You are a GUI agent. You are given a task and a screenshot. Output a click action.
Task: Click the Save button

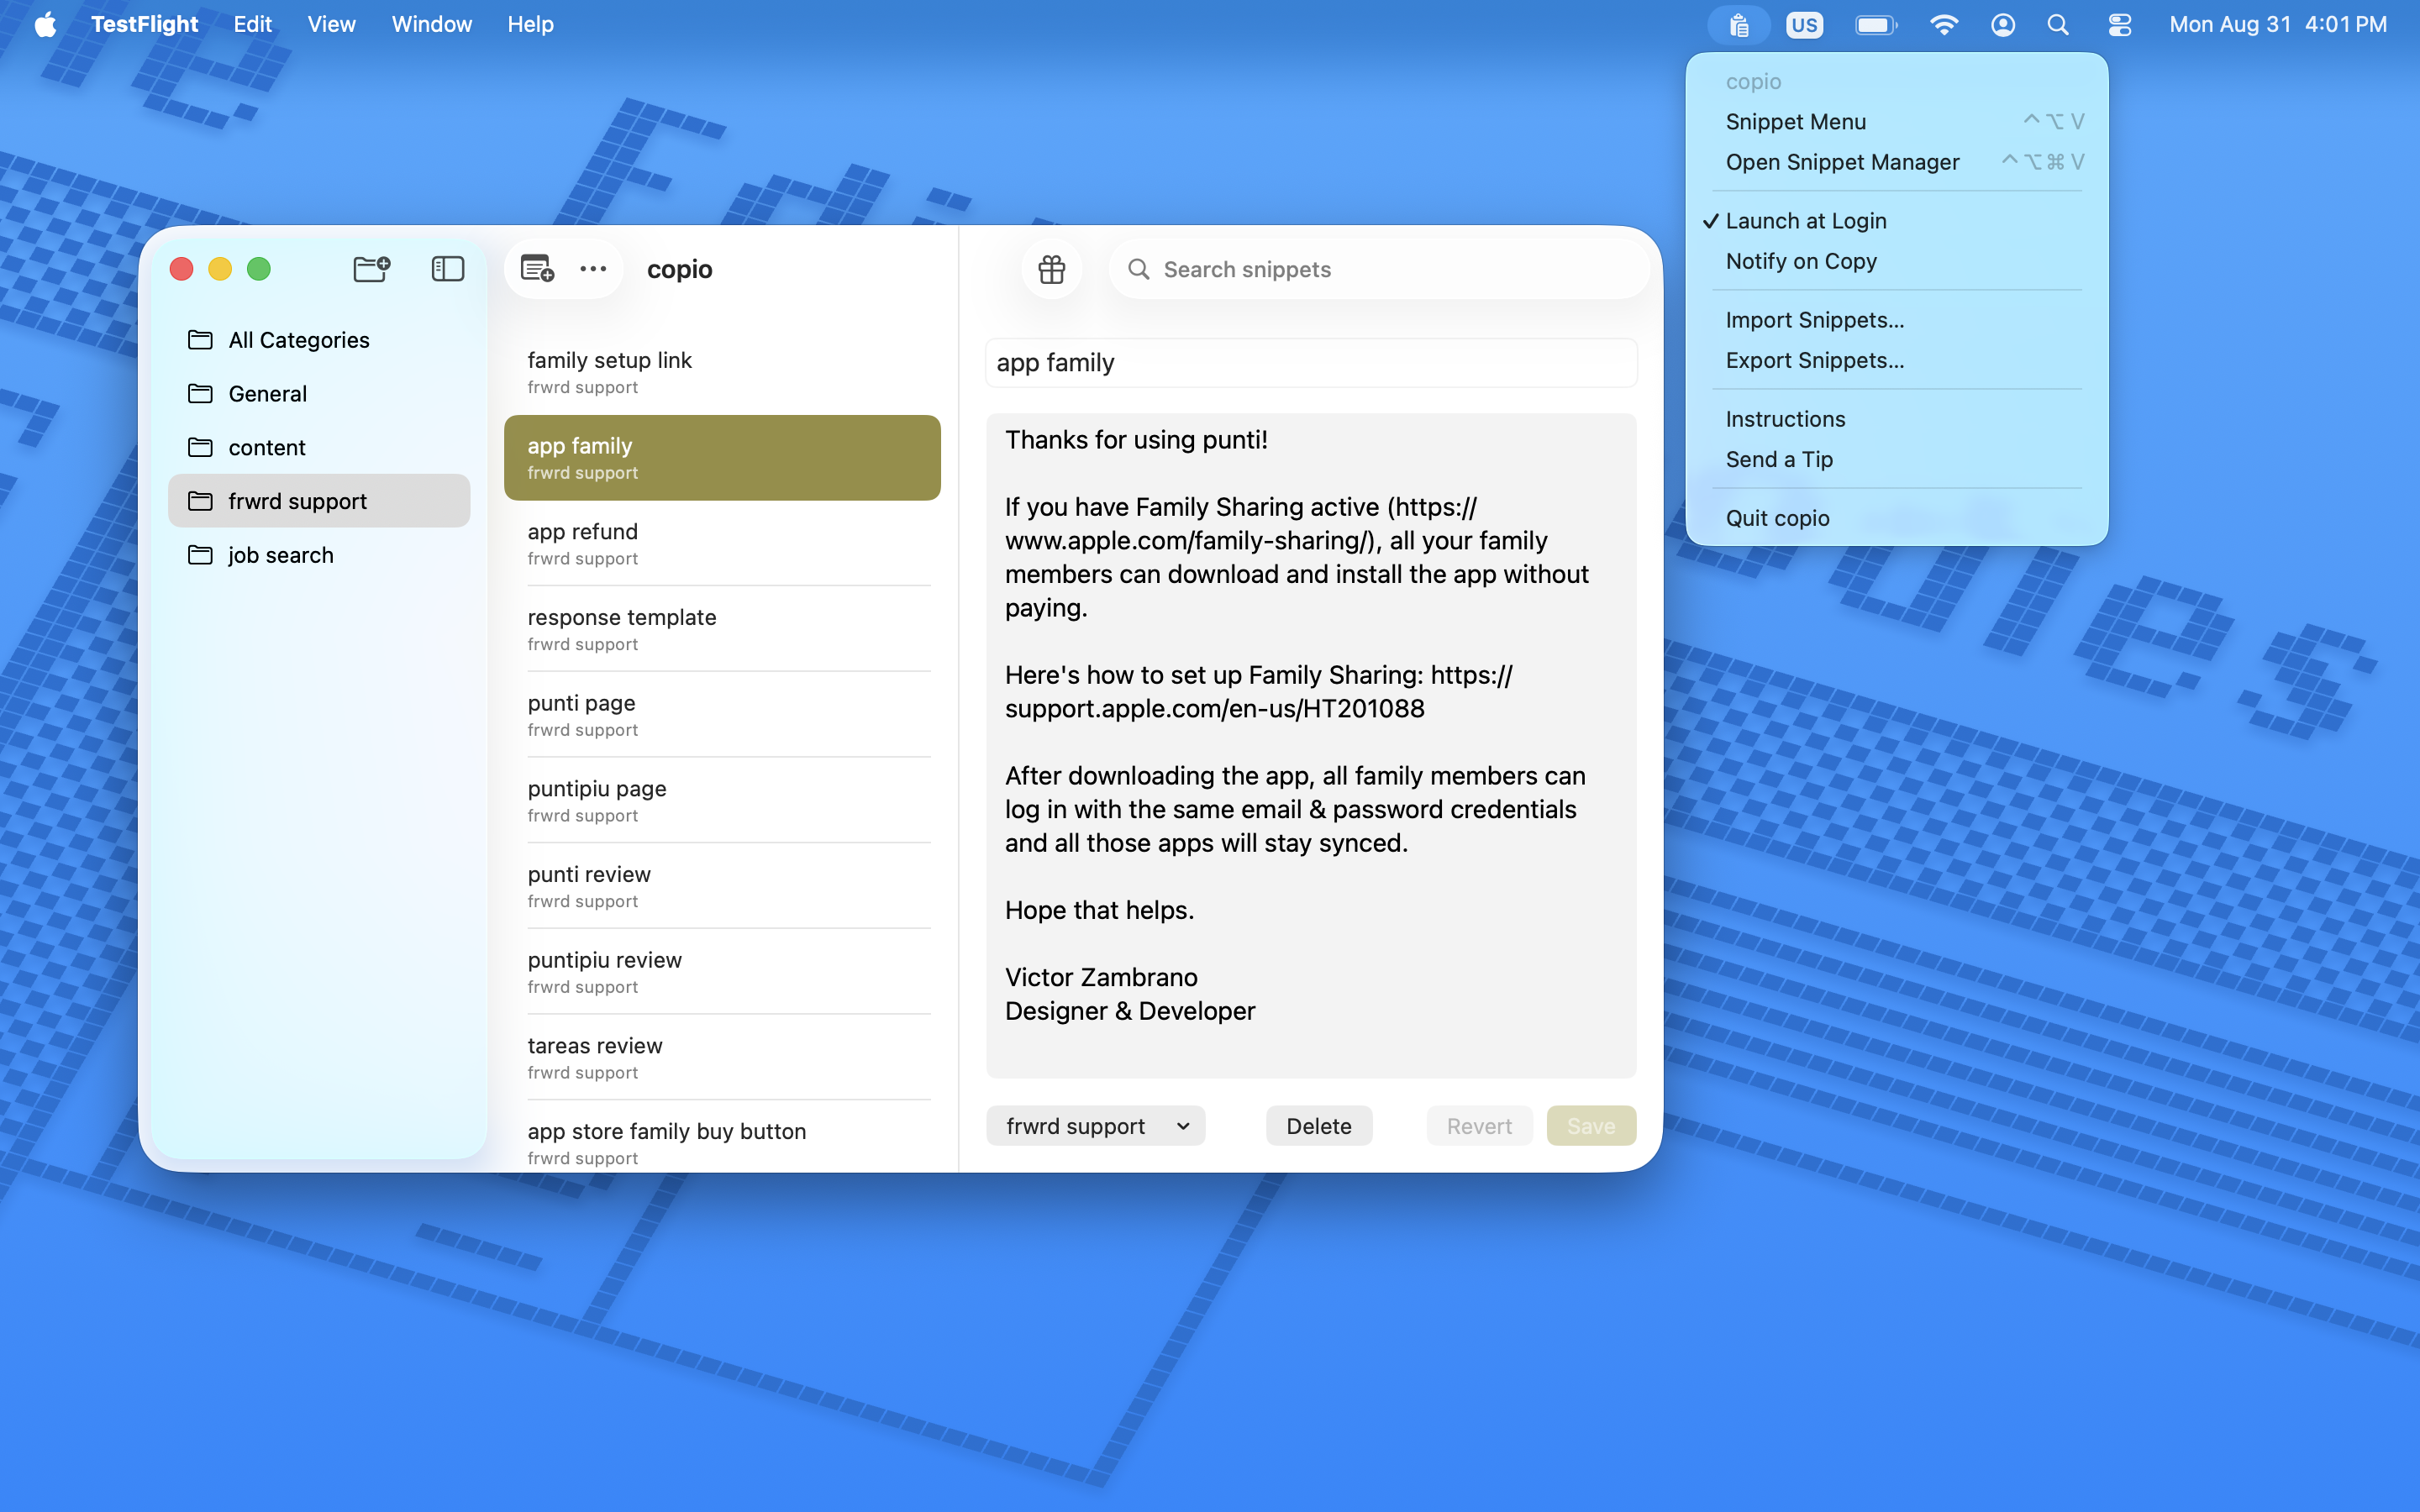pyautogui.click(x=1591, y=1126)
